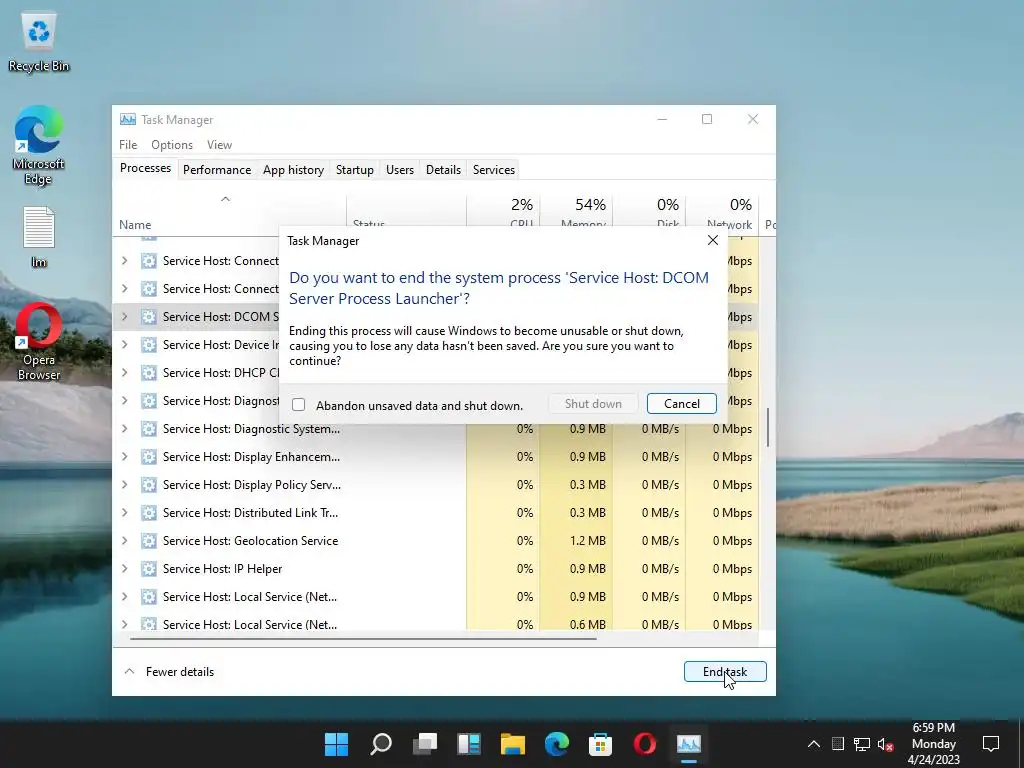Close the warning dialog with X

click(x=713, y=240)
